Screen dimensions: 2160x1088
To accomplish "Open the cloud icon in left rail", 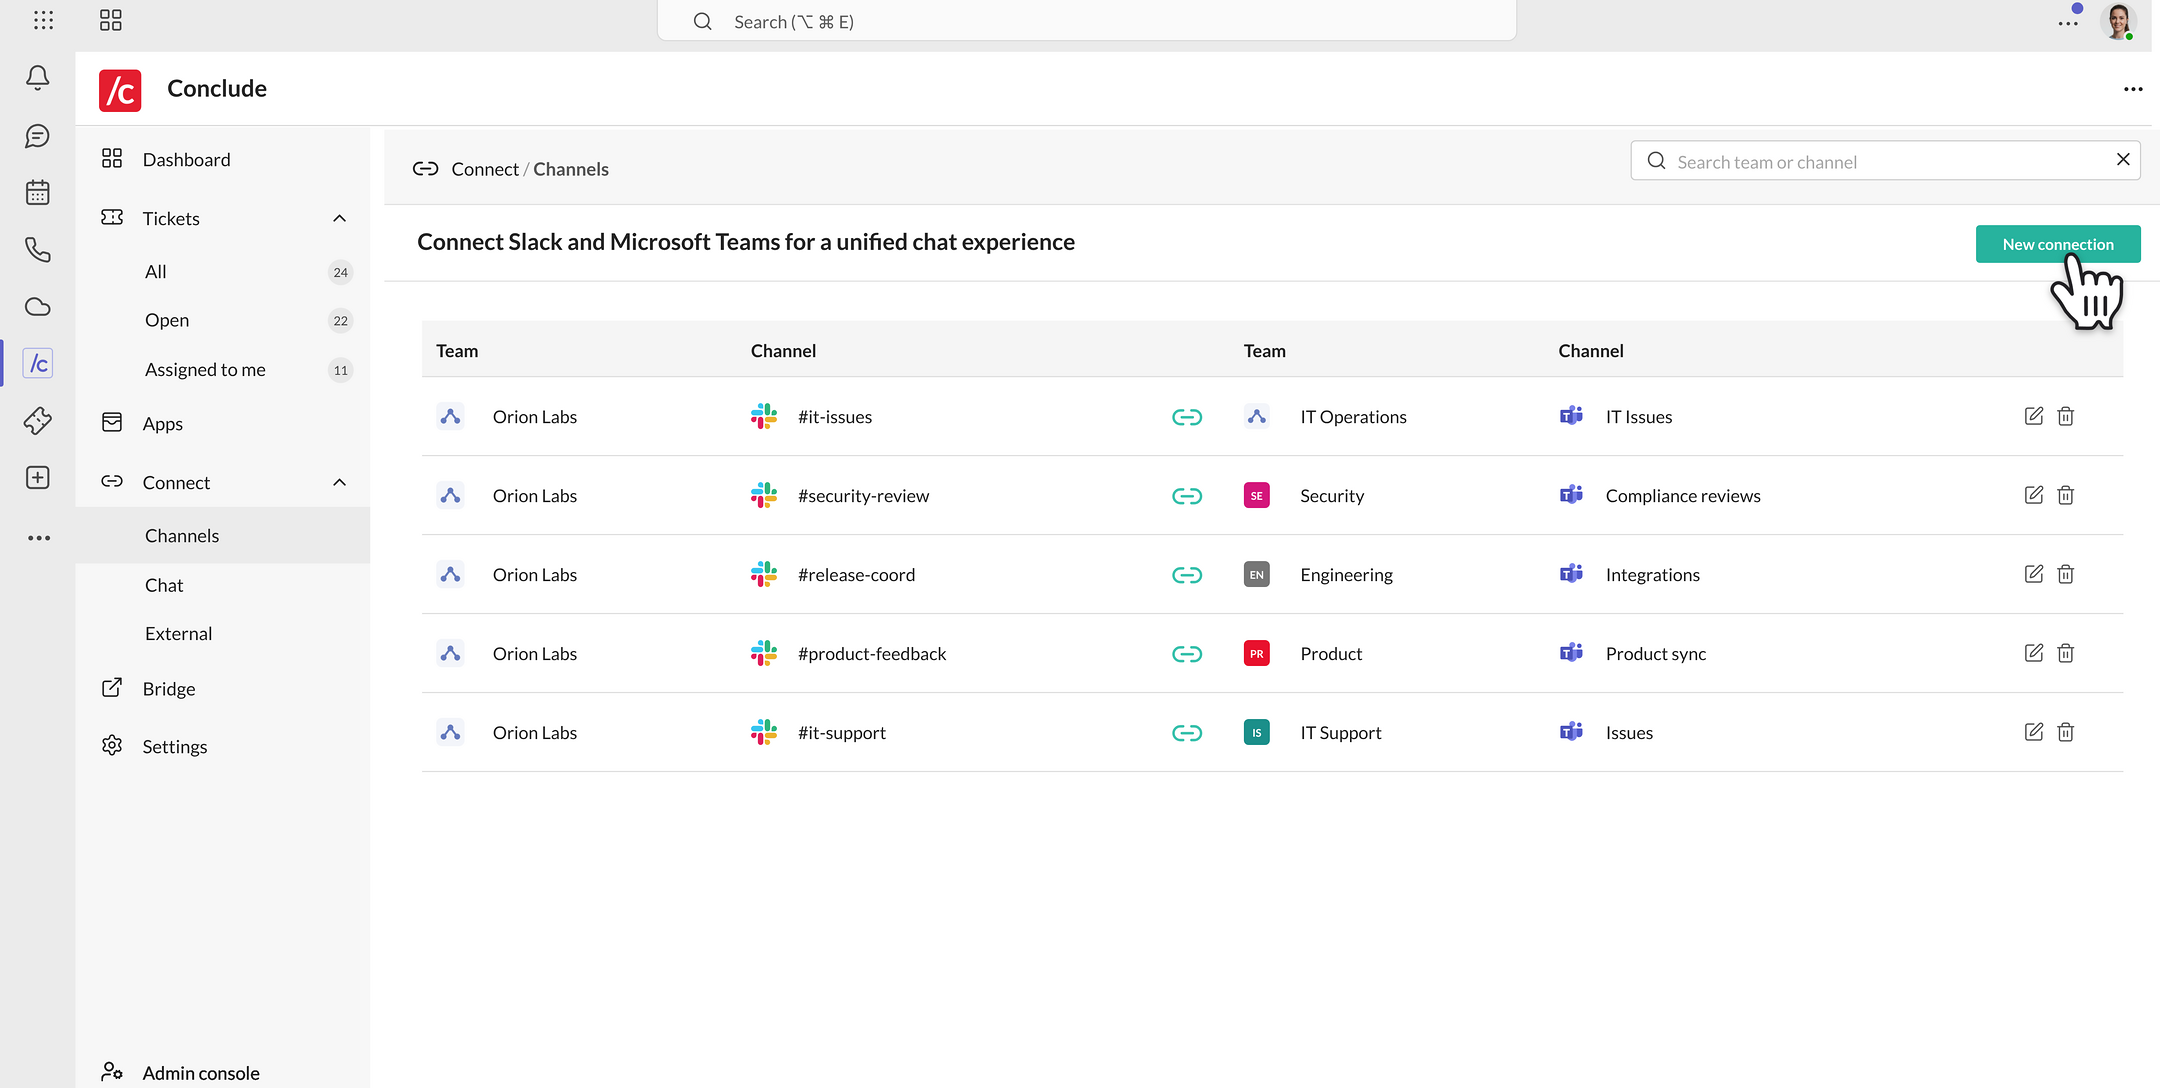I will (38, 307).
